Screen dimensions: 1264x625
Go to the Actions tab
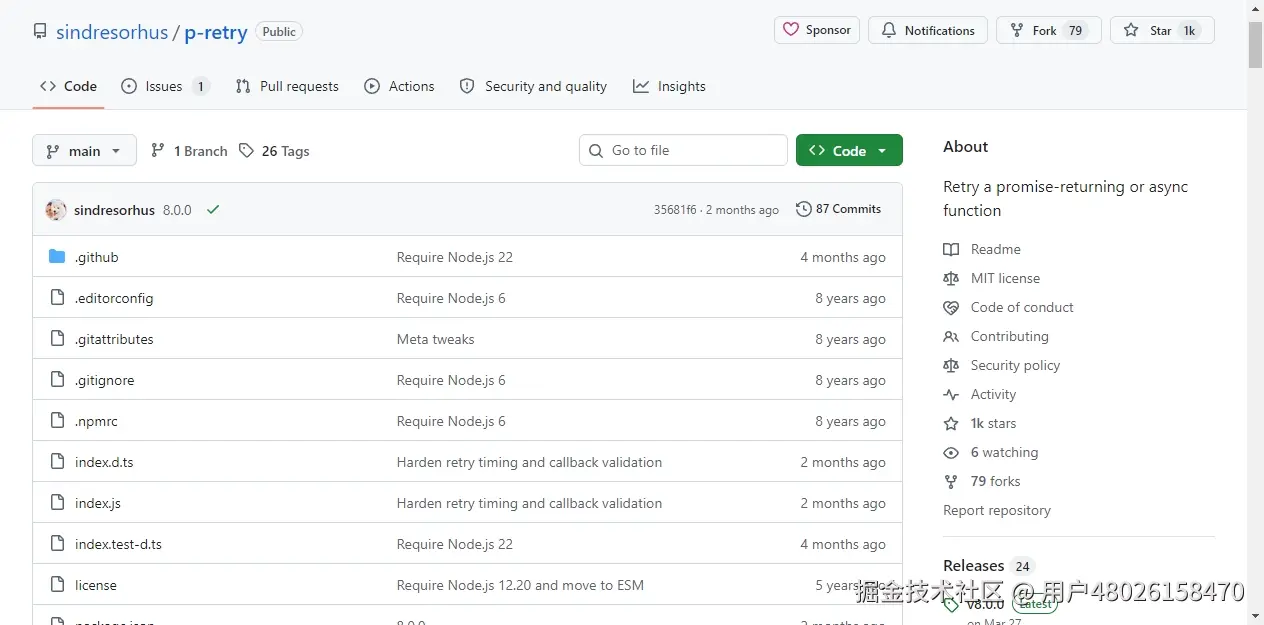pos(399,86)
